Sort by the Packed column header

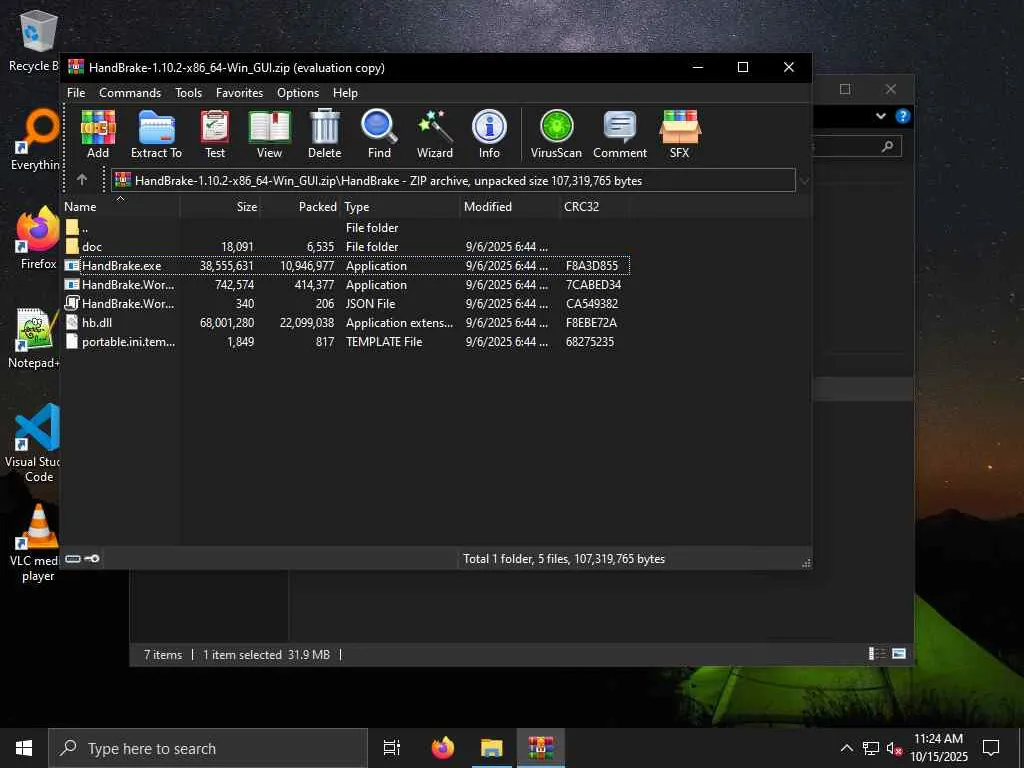pos(300,206)
